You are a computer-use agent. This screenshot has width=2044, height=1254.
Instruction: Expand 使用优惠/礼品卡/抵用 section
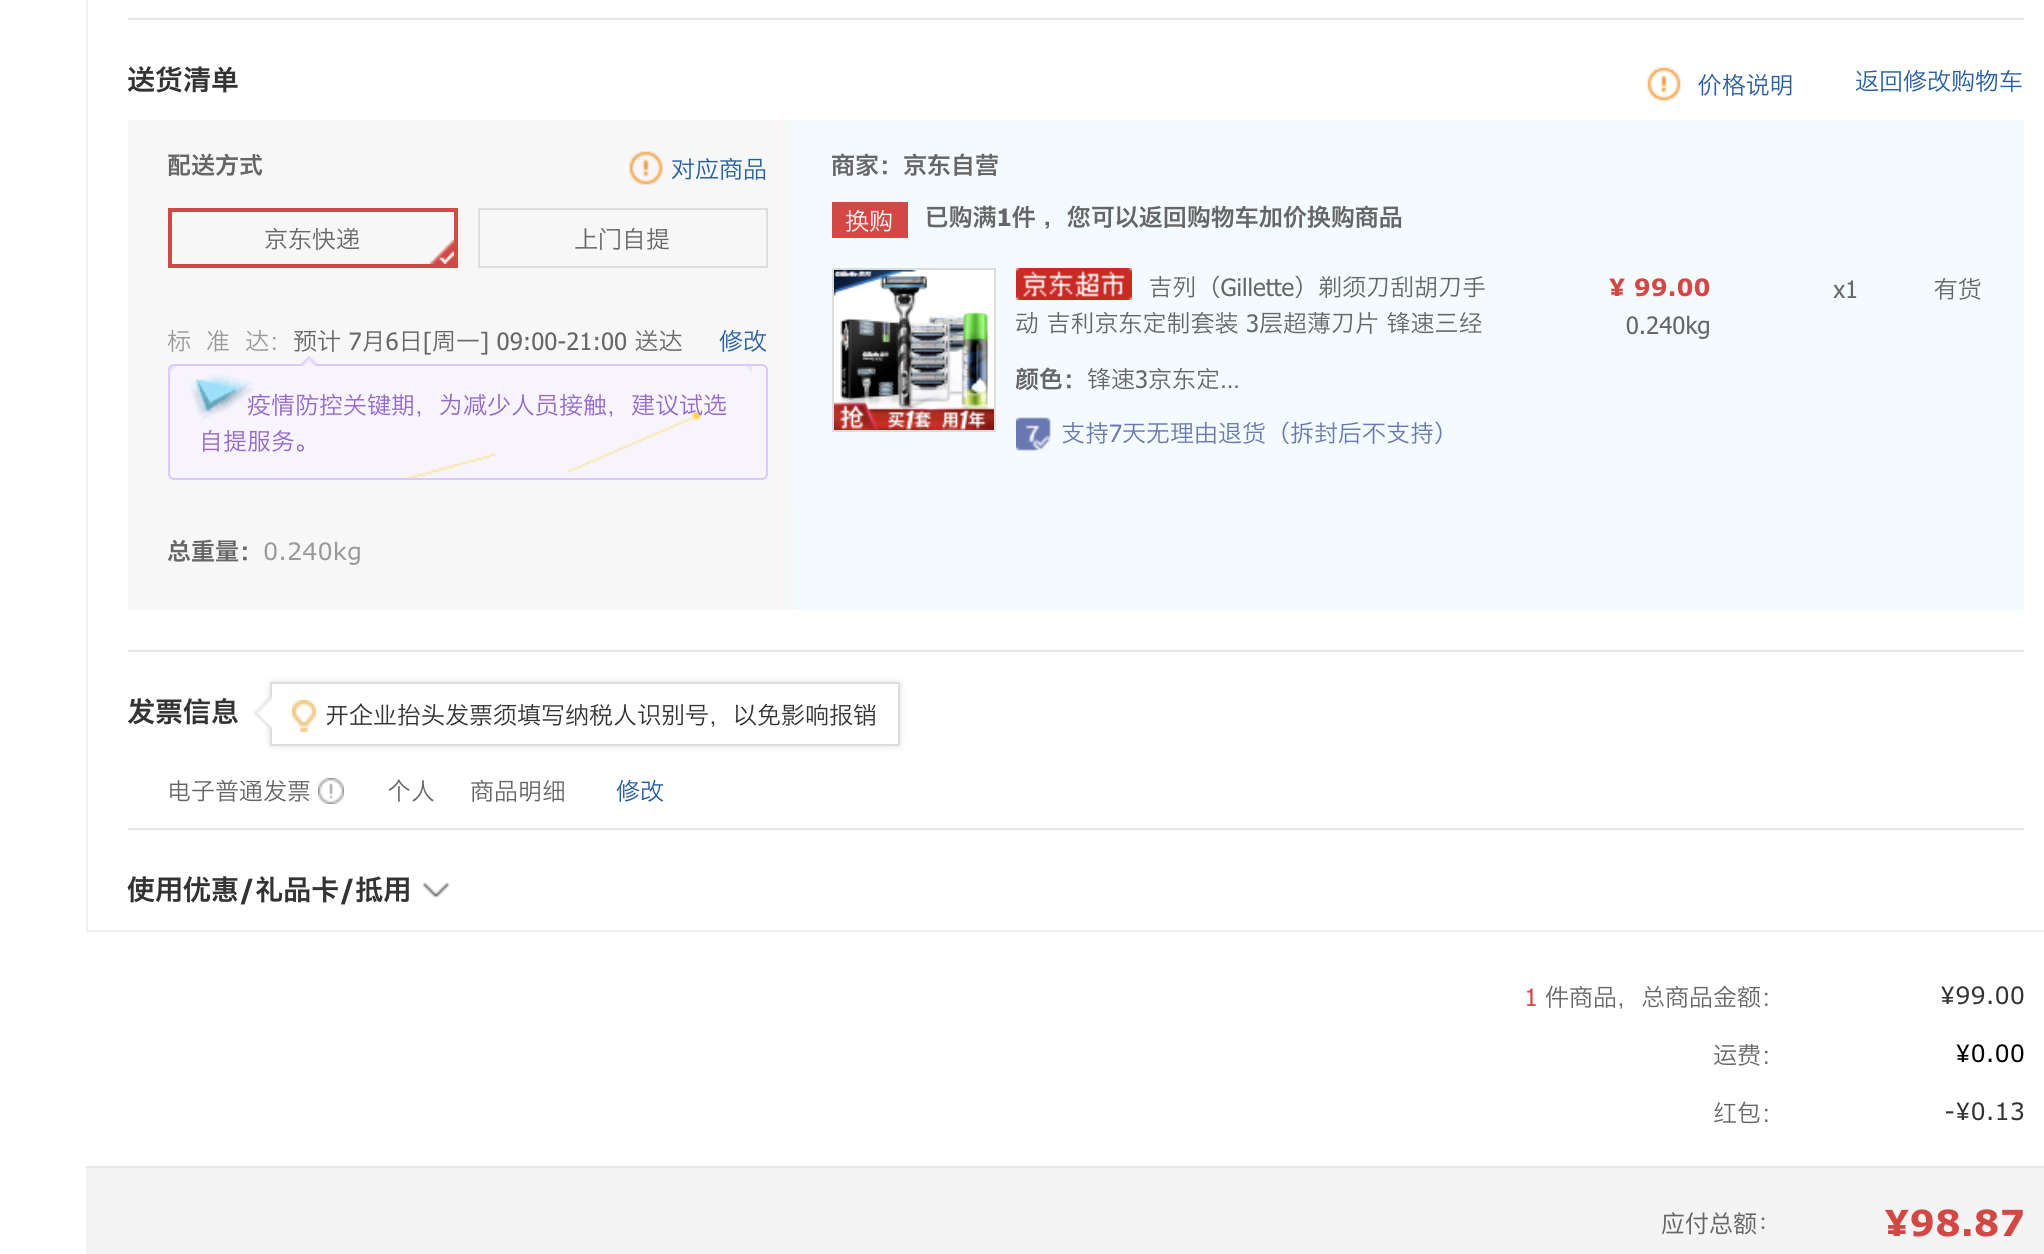point(288,890)
